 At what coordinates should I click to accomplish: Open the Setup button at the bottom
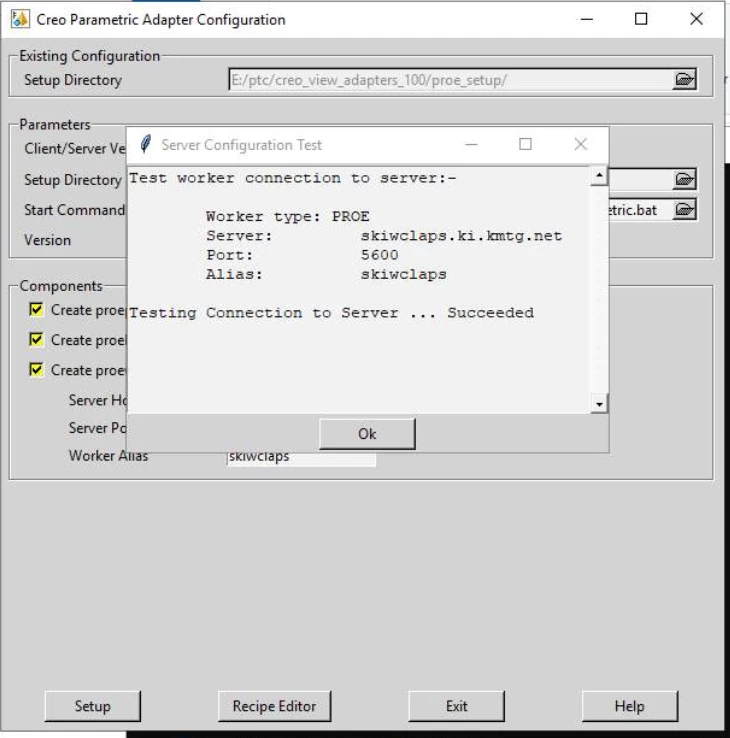click(x=93, y=706)
